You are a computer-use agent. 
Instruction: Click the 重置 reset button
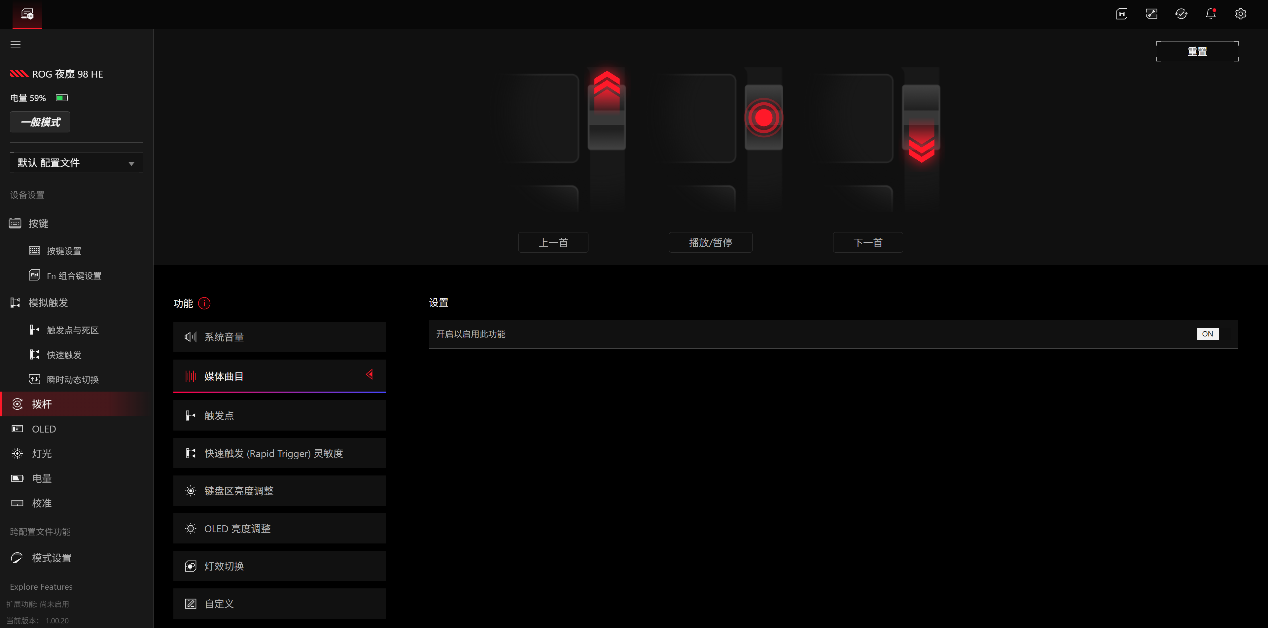tap(1197, 51)
